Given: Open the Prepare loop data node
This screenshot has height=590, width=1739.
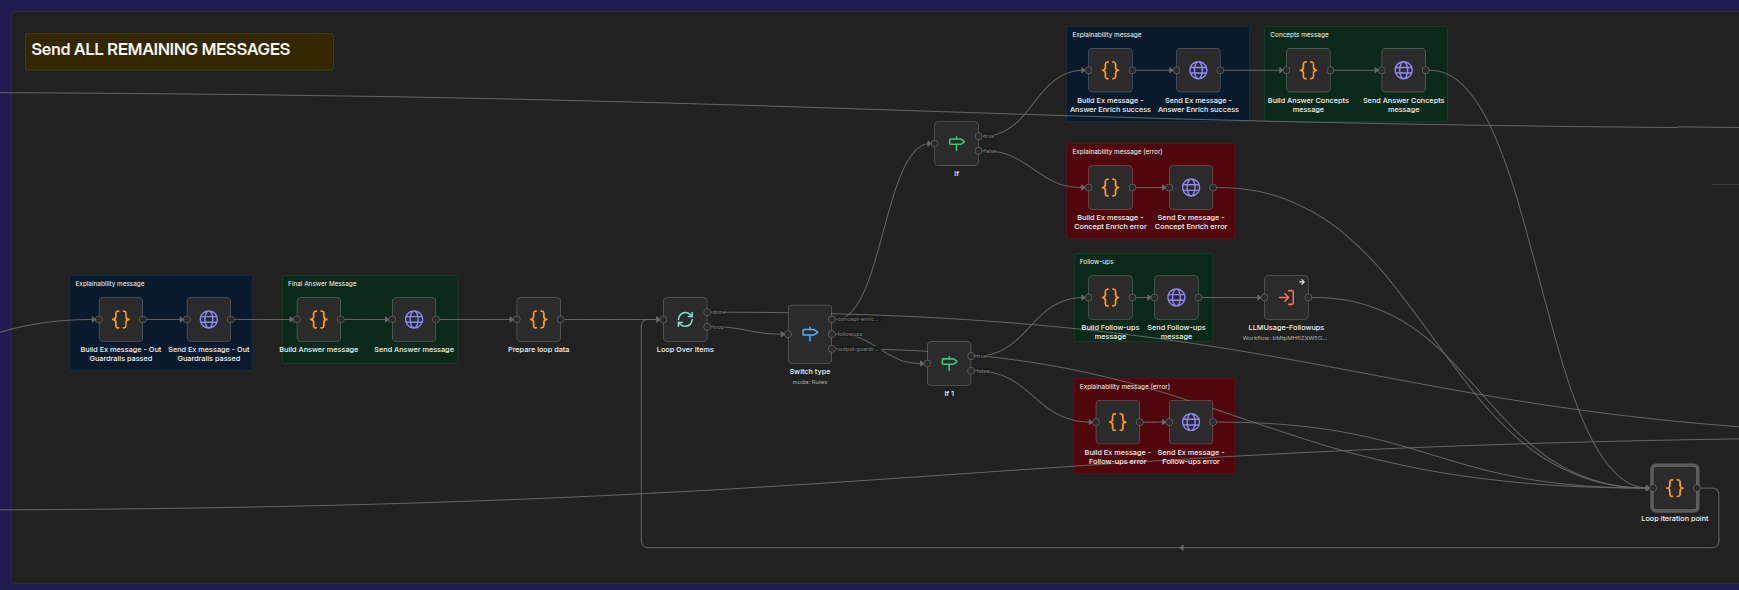Looking at the screenshot, I should pos(538,319).
